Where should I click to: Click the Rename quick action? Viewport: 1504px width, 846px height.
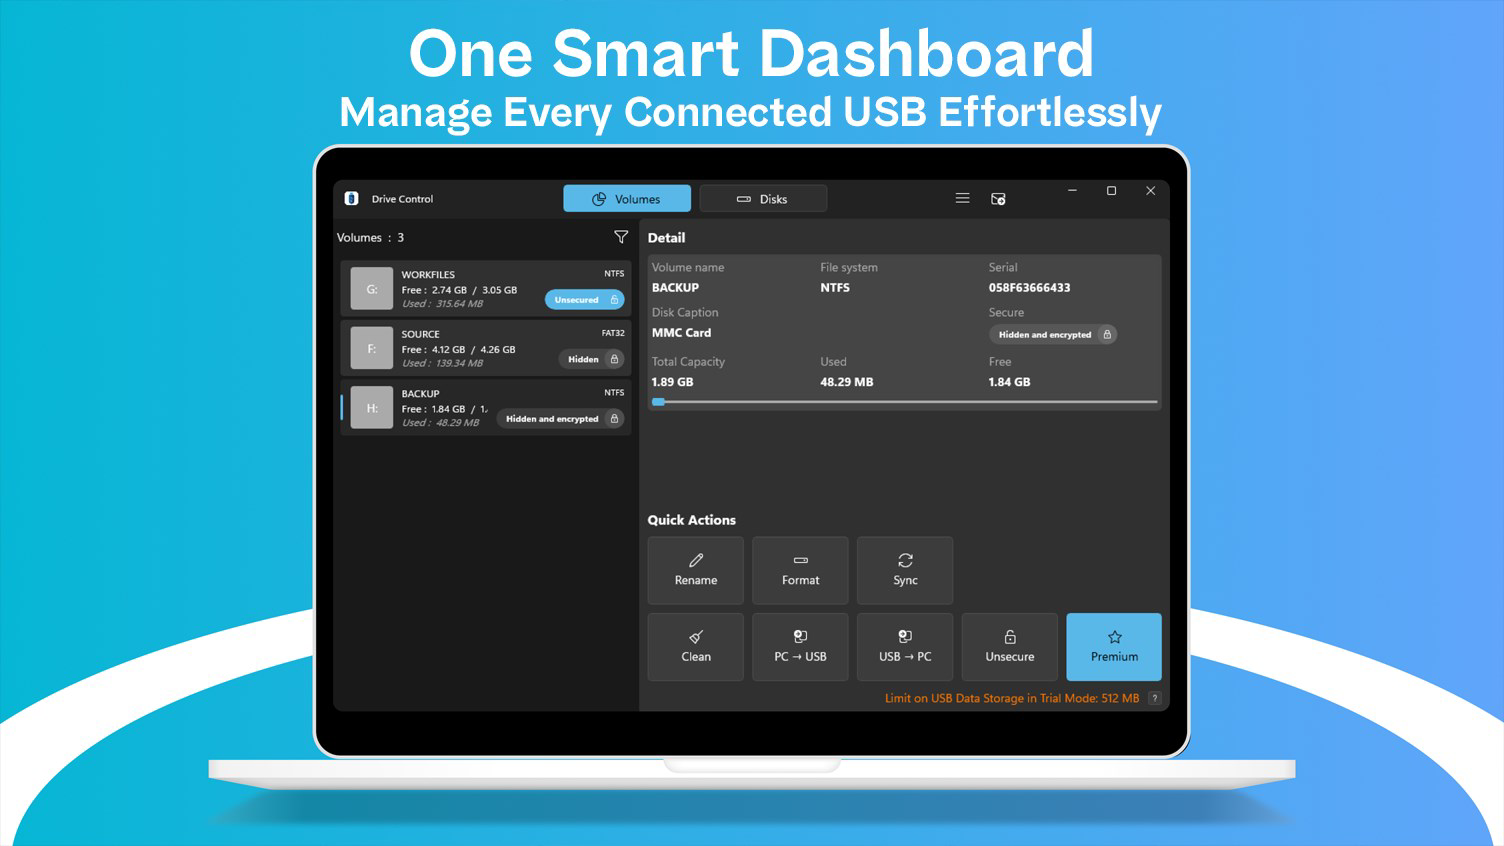click(696, 570)
